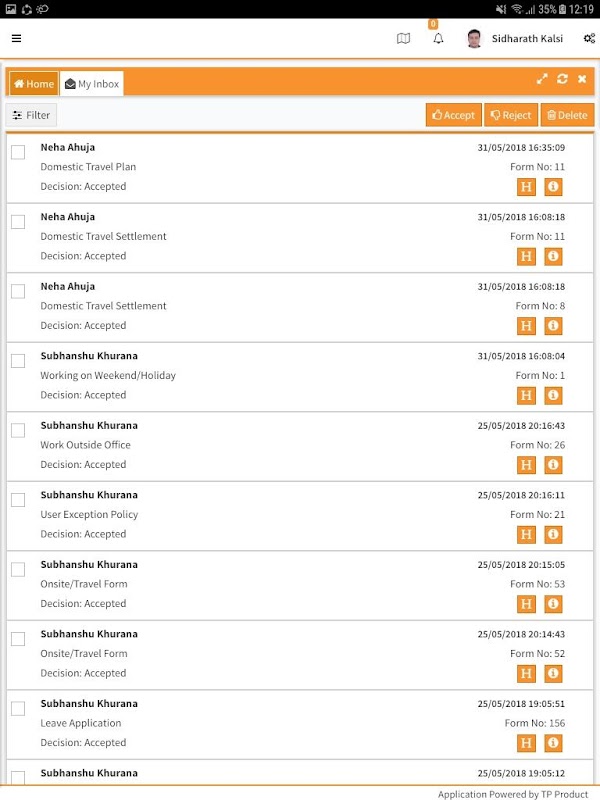600x800 pixels.
Task: View history for User Exception Policy request
Action: (526, 534)
